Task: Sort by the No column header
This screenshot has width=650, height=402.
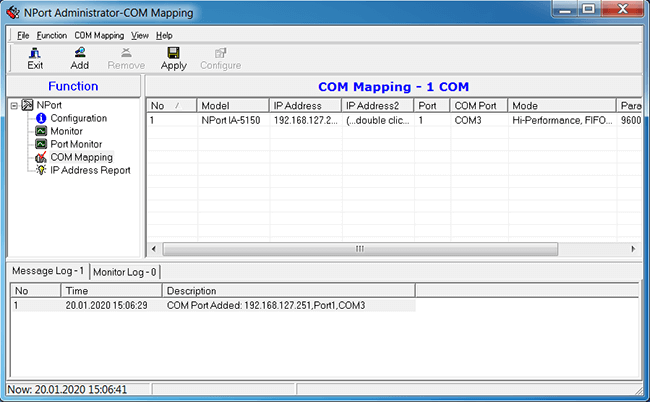Action: pos(172,106)
